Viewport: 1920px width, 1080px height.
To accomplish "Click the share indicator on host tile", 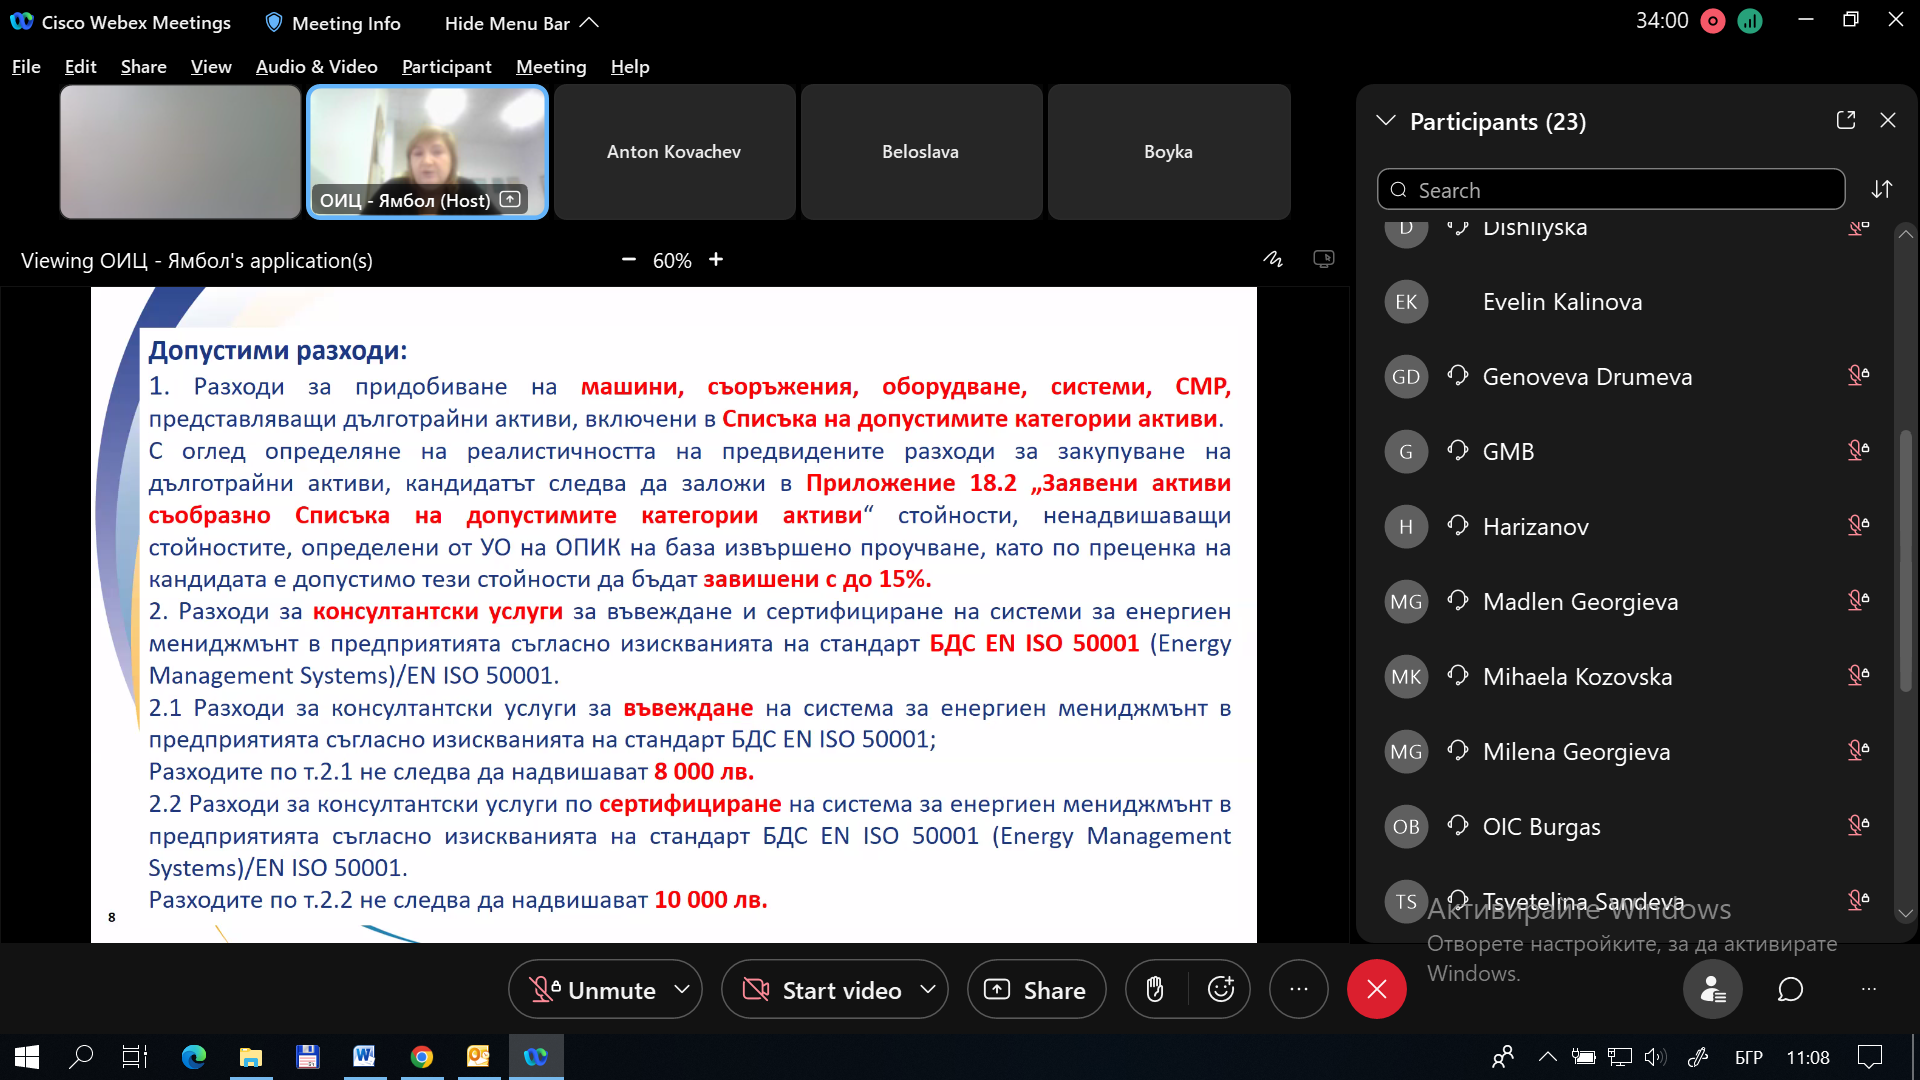I will (x=510, y=199).
